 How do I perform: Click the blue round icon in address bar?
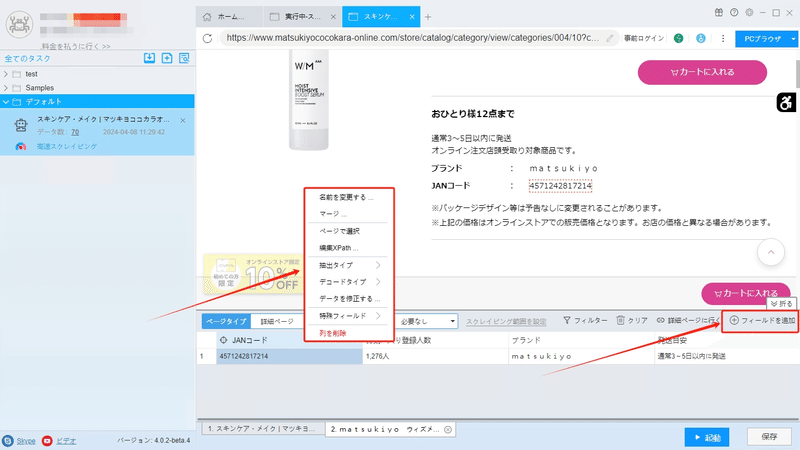click(x=701, y=38)
